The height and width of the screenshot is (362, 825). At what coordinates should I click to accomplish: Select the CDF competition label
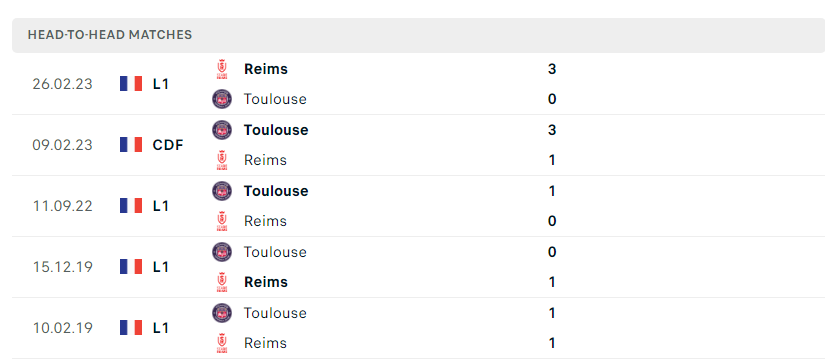point(168,145)
